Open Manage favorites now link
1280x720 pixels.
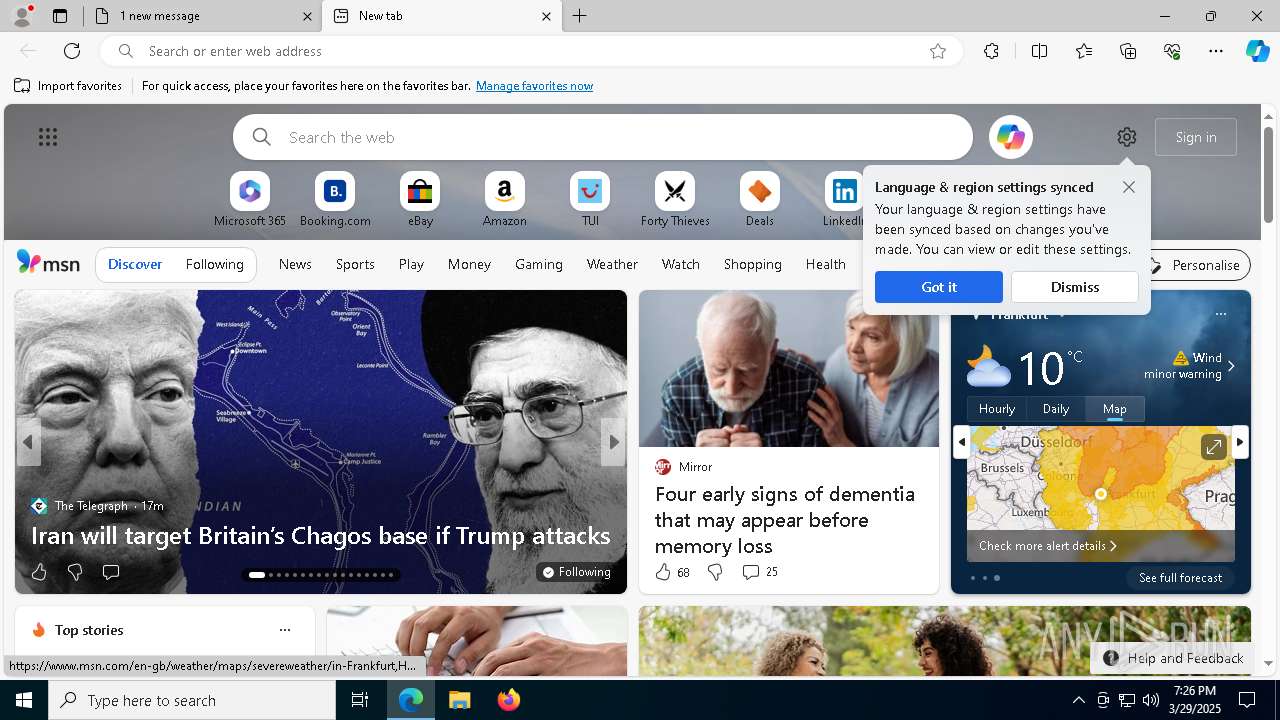coord(534,86)
